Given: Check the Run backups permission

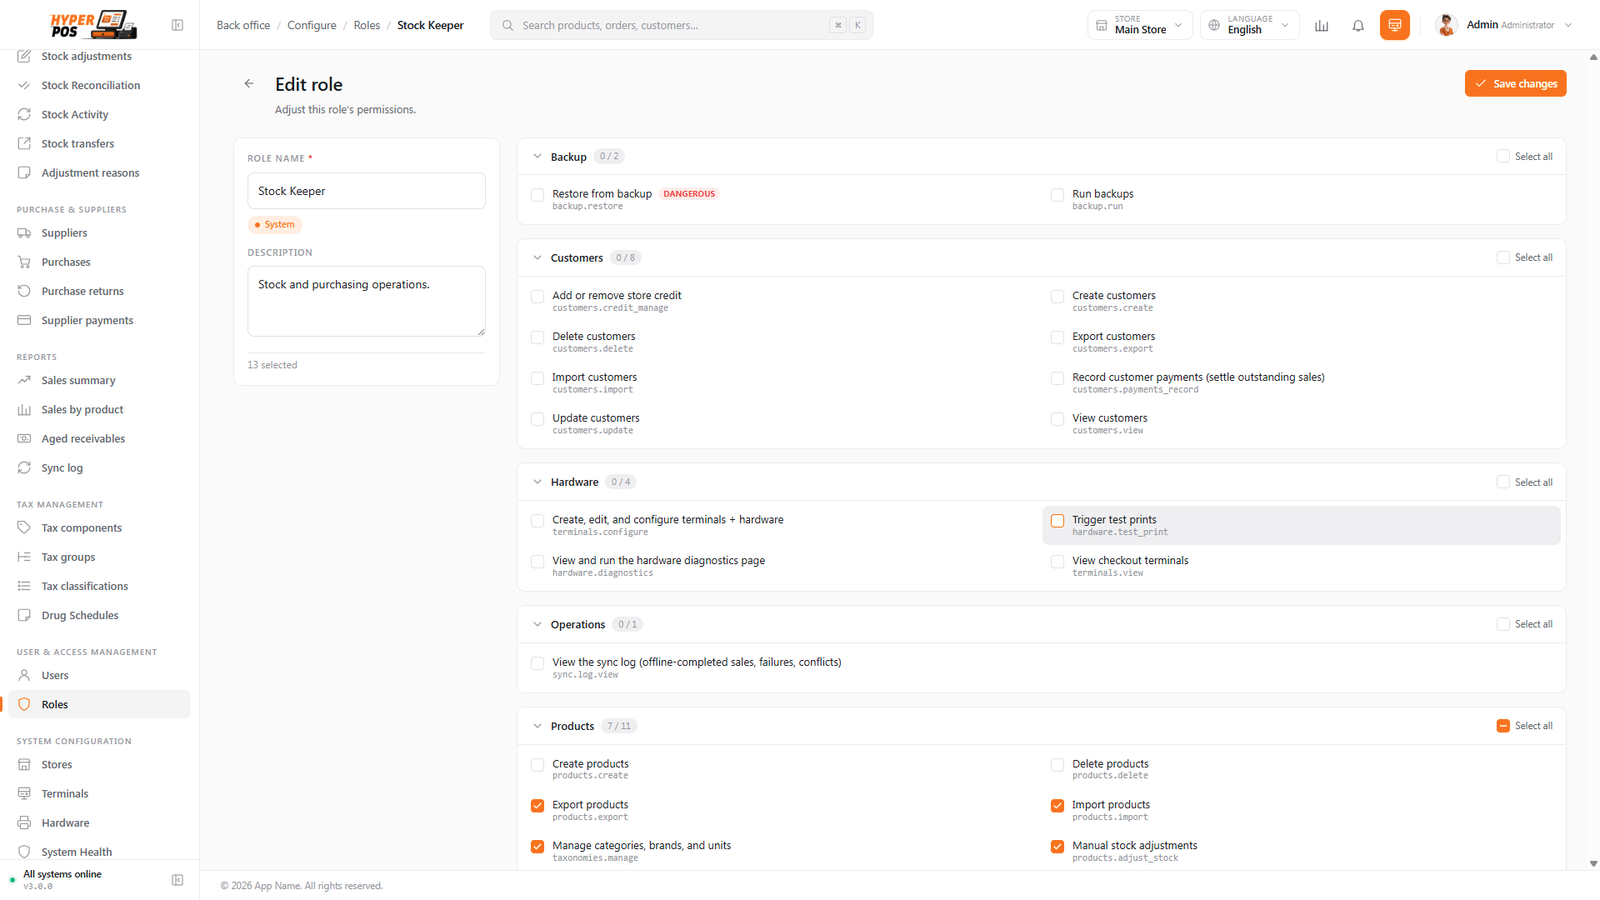Looking at the screenshot, I should pyautogui.click(x=1057, y=195).
